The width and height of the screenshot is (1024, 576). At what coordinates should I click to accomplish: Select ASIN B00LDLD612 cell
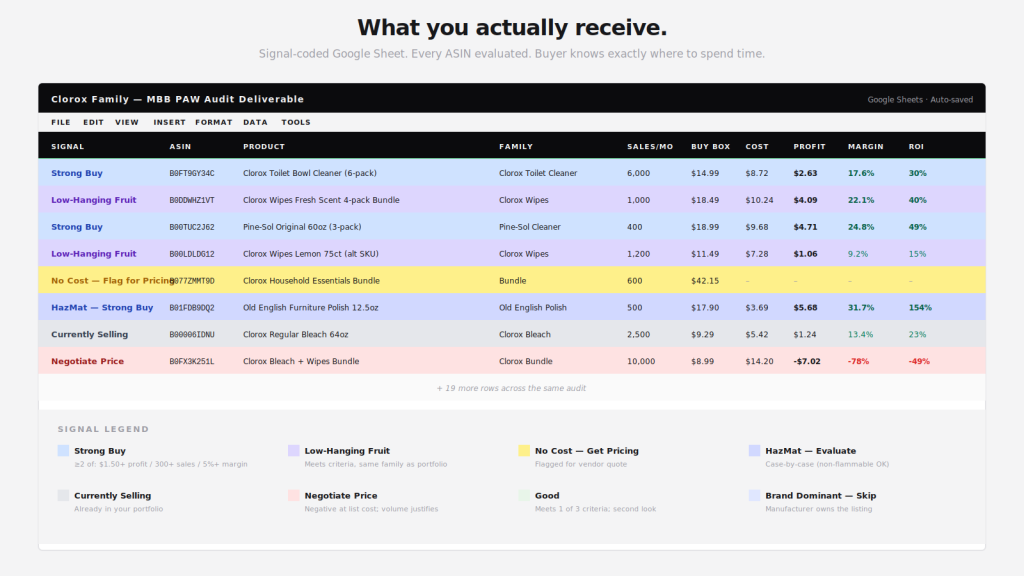pos(192,253)
